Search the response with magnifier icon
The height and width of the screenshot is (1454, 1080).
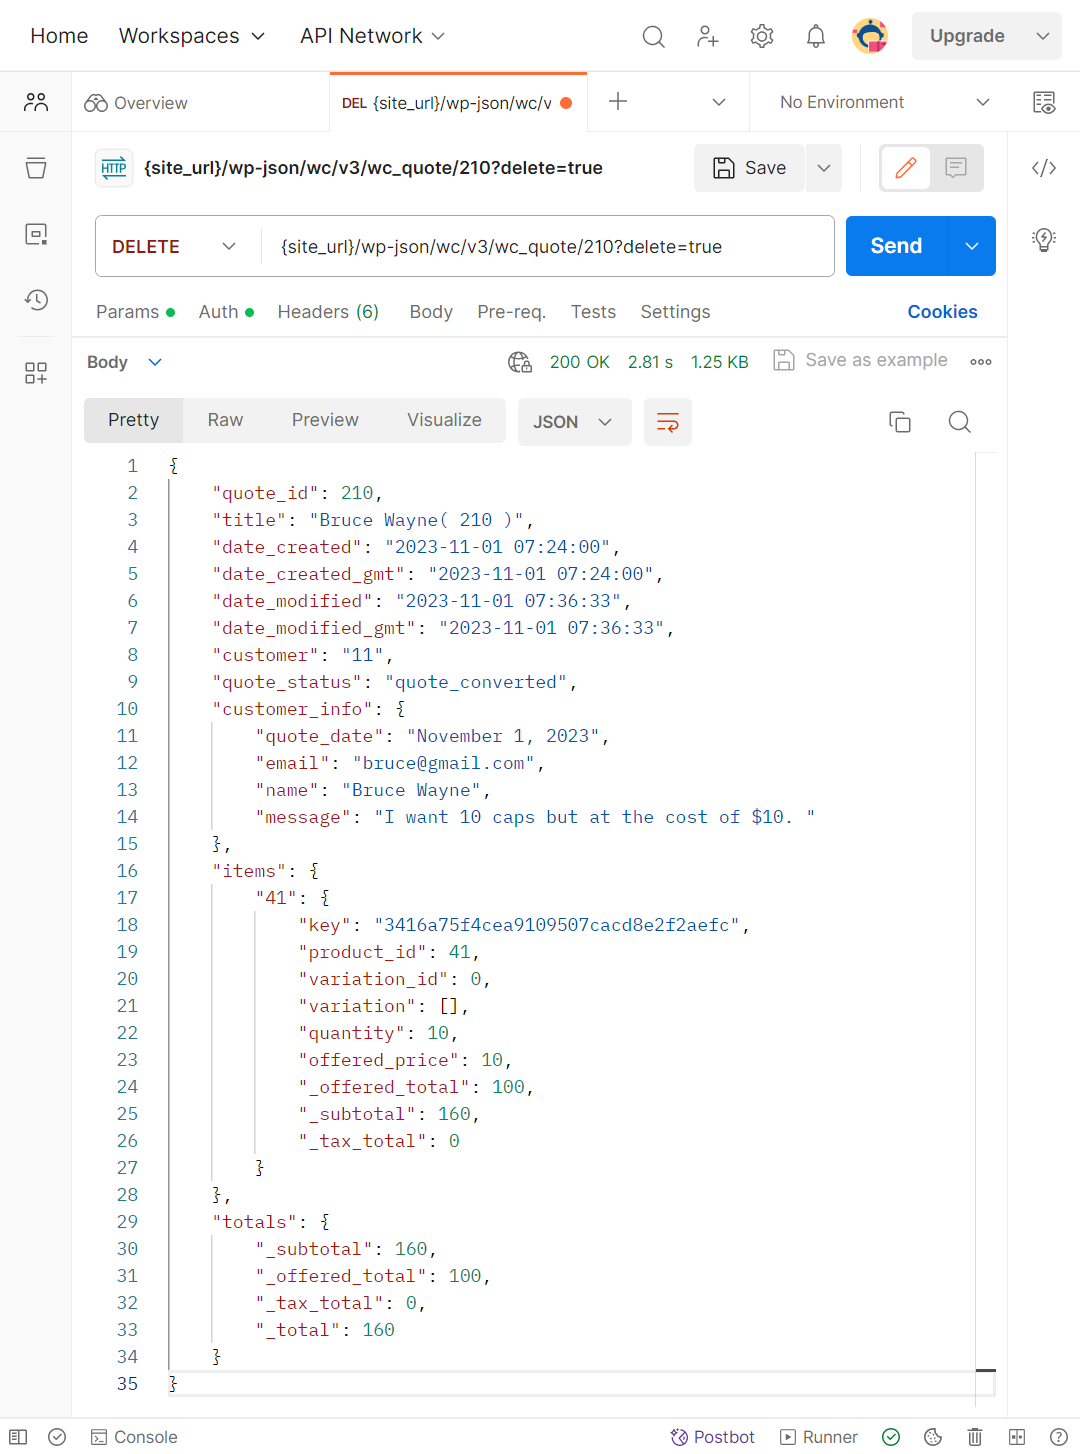(x=959, y=422)
